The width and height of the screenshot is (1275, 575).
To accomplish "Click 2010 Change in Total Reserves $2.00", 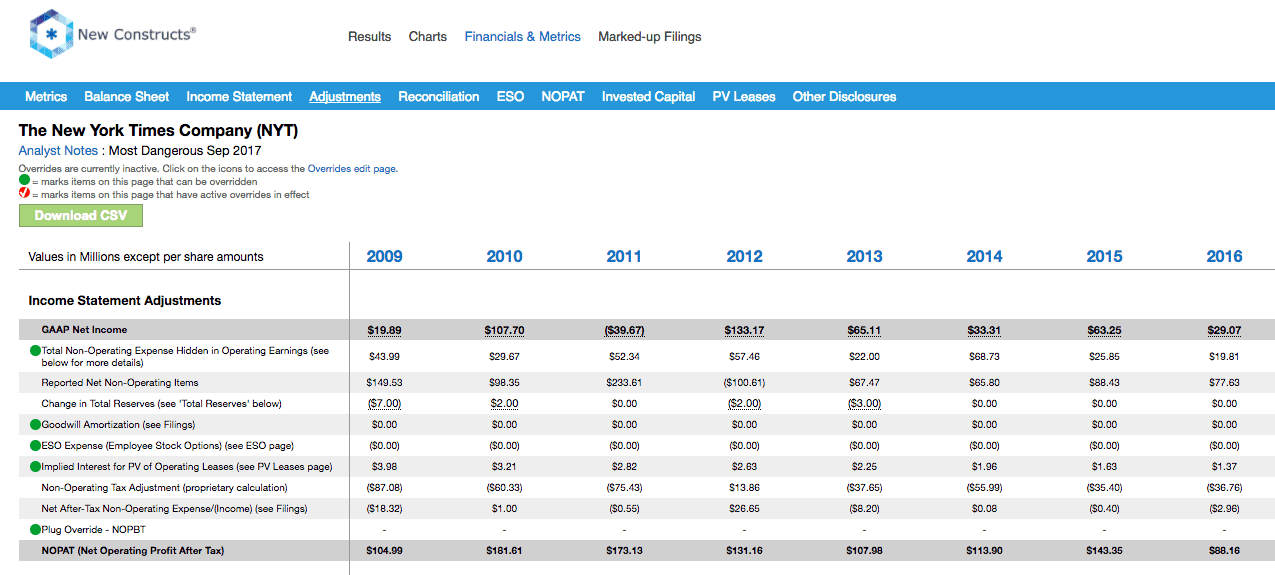I will click(x=505, y=404).
